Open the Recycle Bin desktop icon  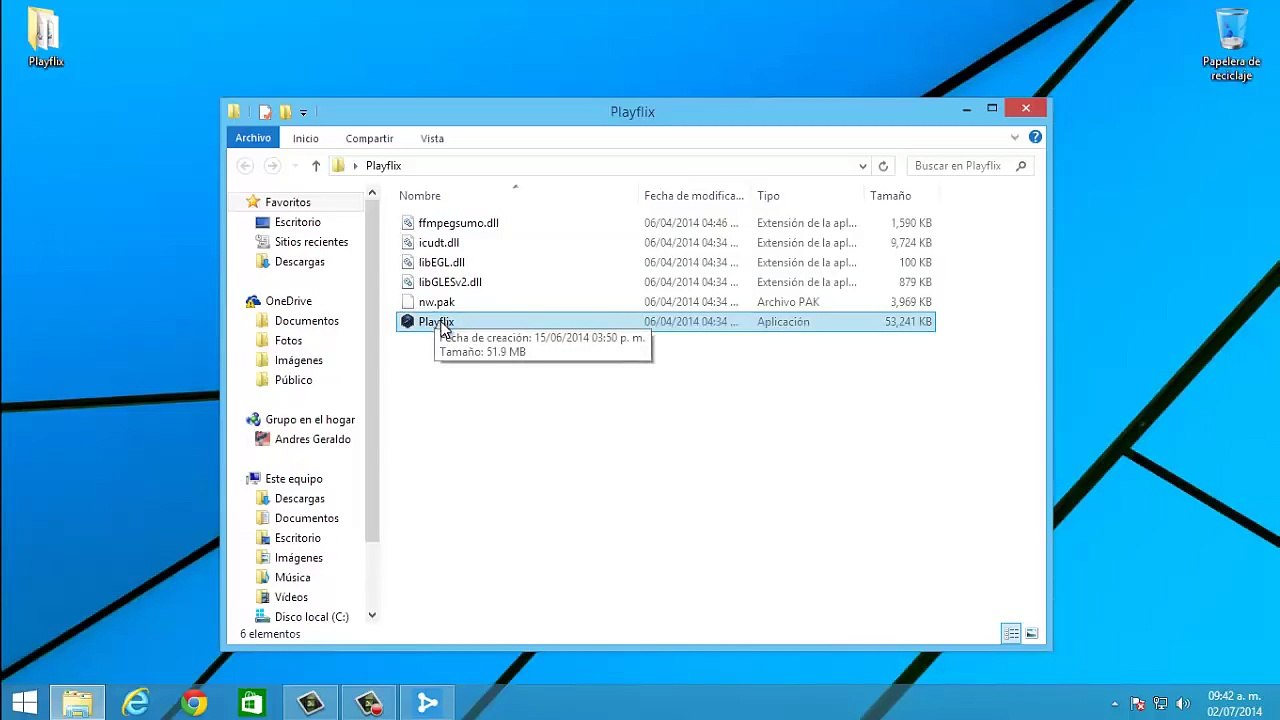(x=1231, y=45)
